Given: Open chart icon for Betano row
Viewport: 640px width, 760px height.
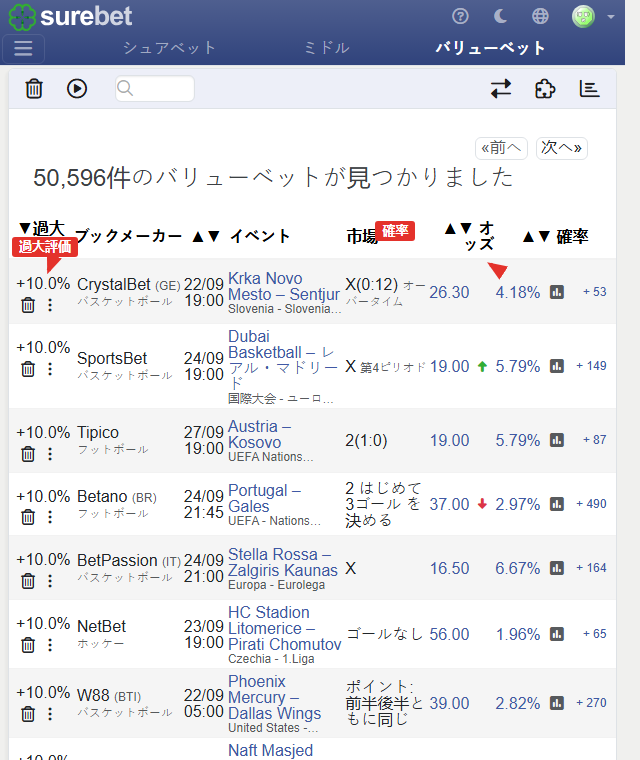Looking at the screenshot, I should (x=557, y=504).
